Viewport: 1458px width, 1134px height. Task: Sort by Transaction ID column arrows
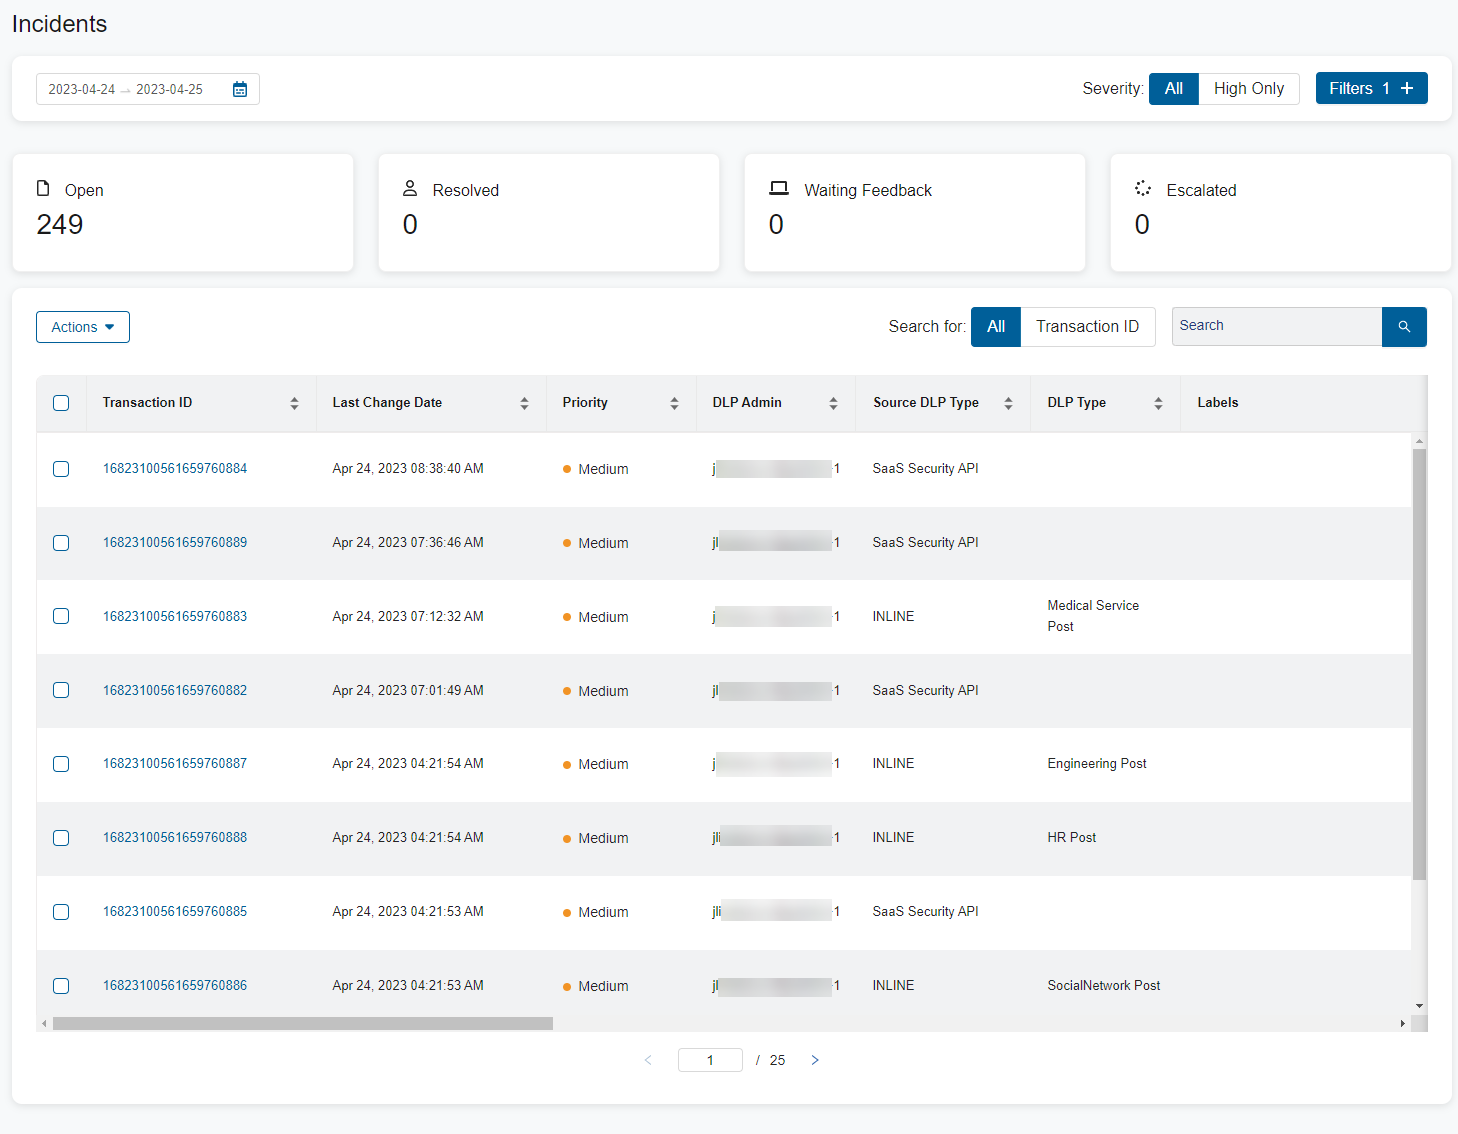(x=294, y=403)
